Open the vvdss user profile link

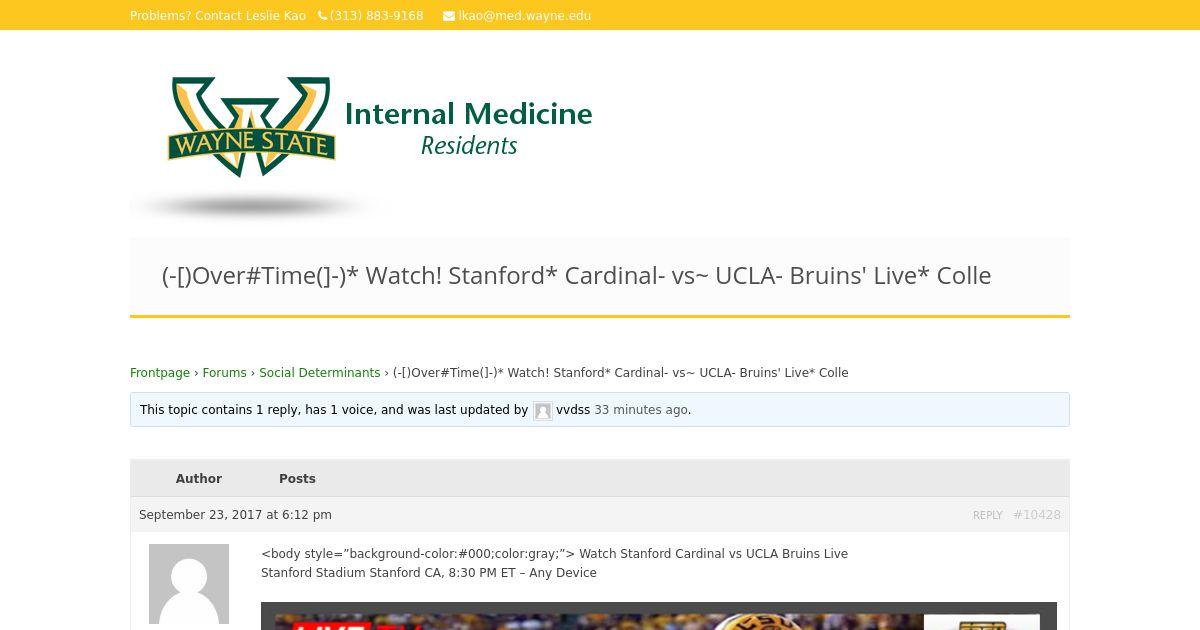click(573, 410)
